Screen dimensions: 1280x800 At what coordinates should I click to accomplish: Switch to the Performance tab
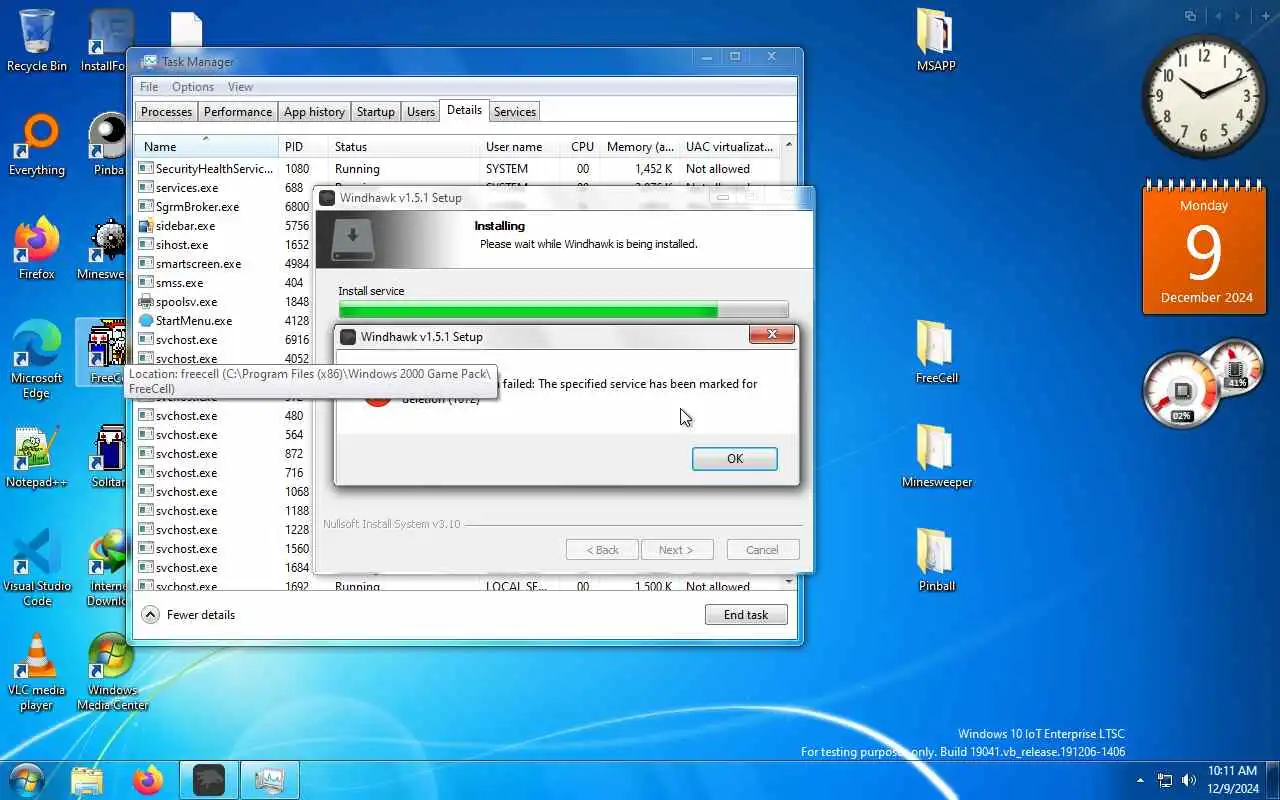click(238, 112)
